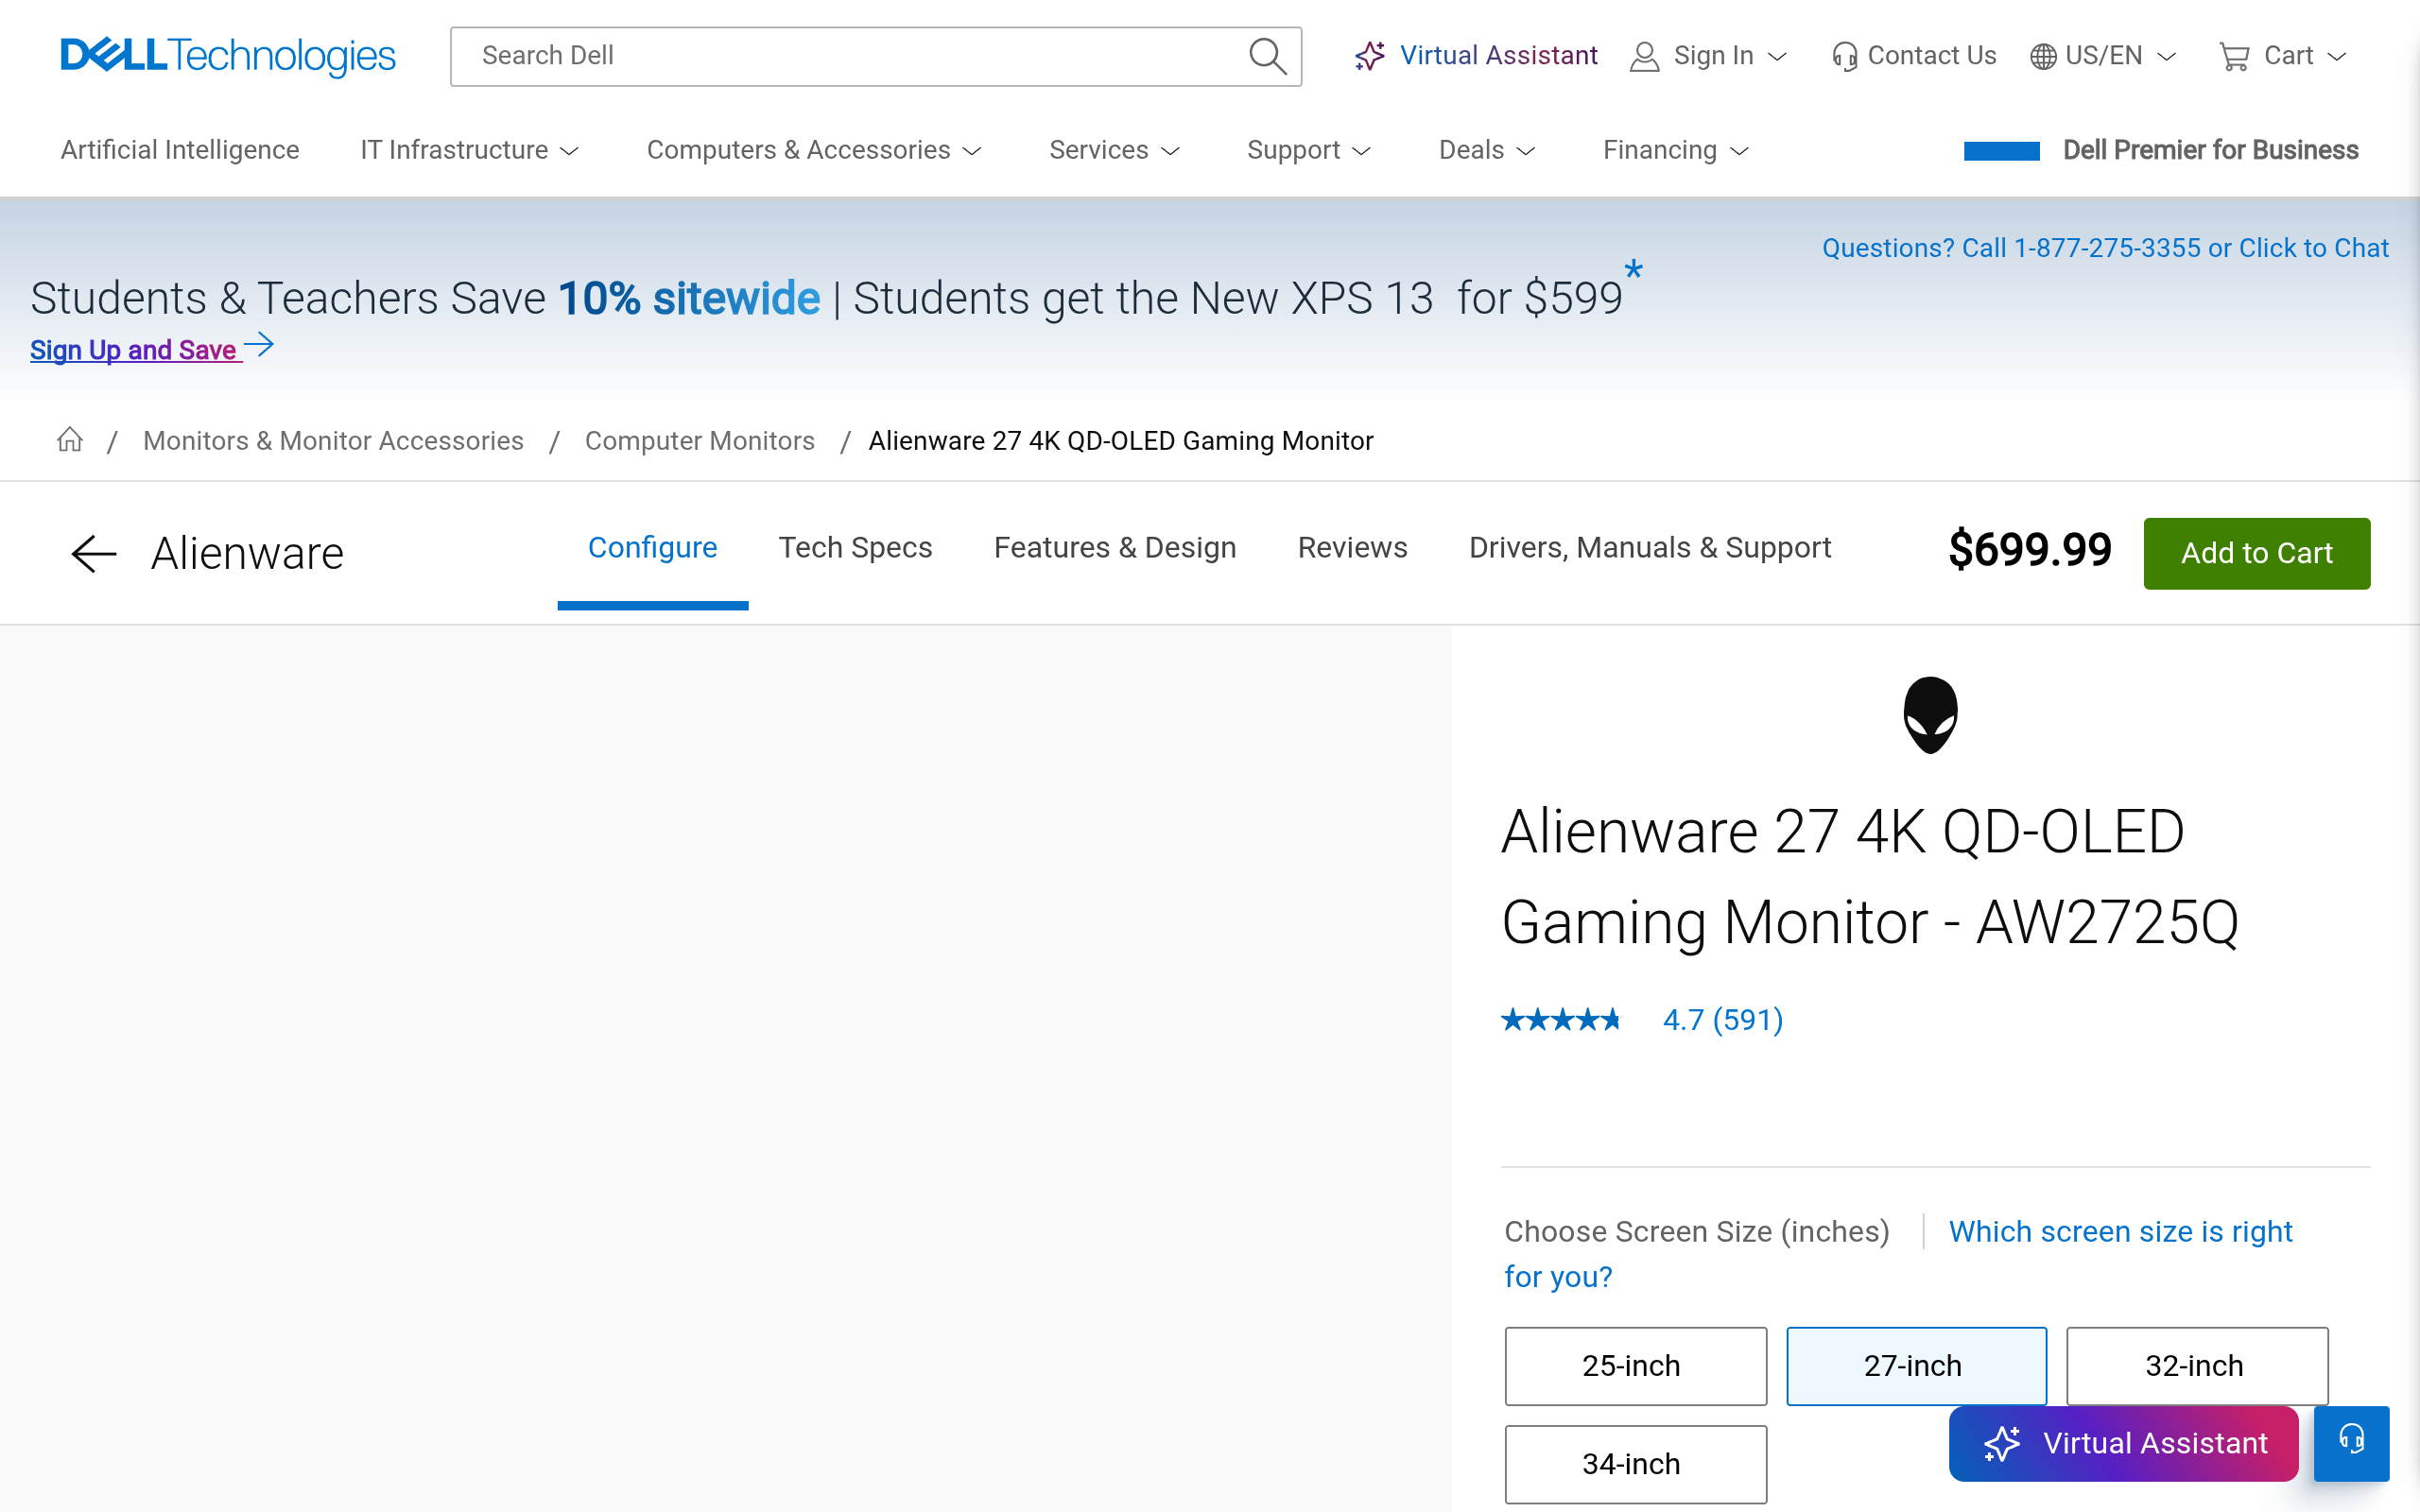Switch to the Tech Specs tab

856,548
